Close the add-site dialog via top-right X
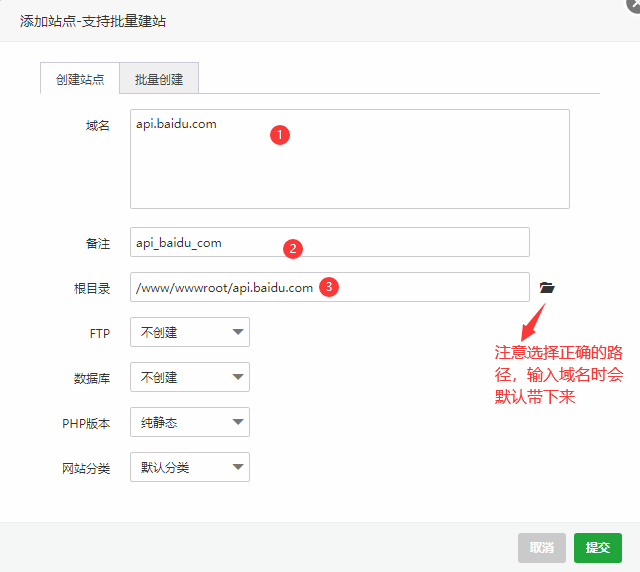The width and height of the screenshot is (640, 572). coord(634,5)
